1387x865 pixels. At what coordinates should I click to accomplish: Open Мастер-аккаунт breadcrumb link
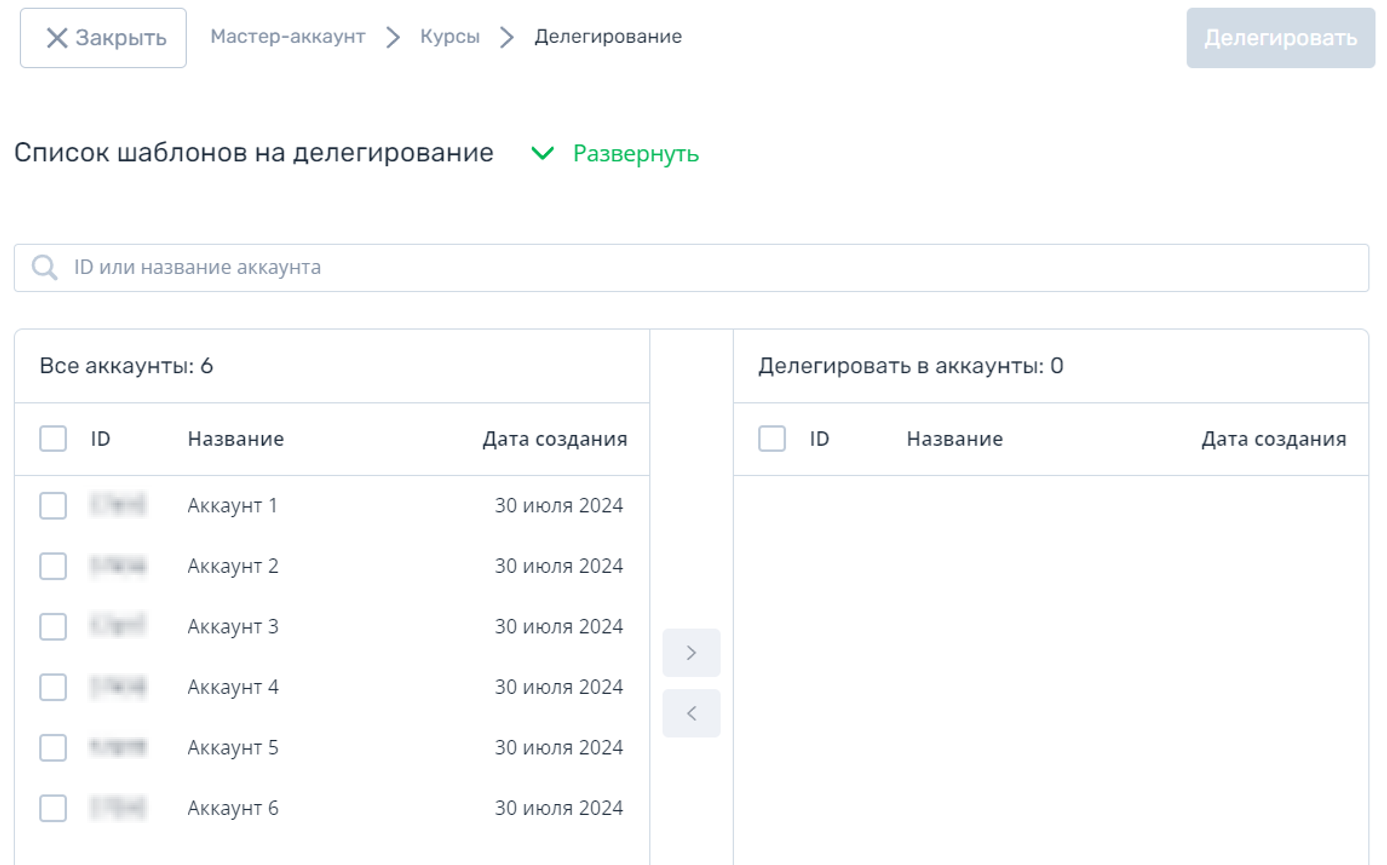[287, 37]
